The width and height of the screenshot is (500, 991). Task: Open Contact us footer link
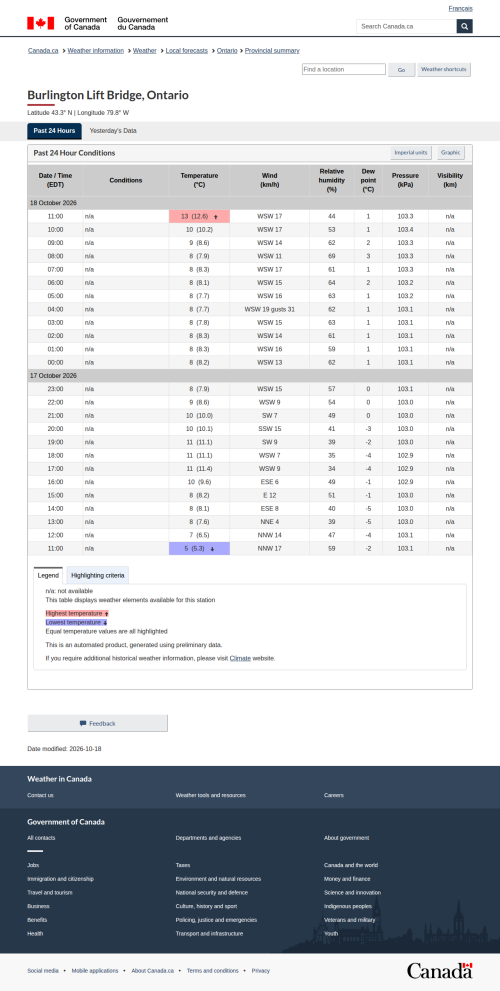click(x=40, y=795)
